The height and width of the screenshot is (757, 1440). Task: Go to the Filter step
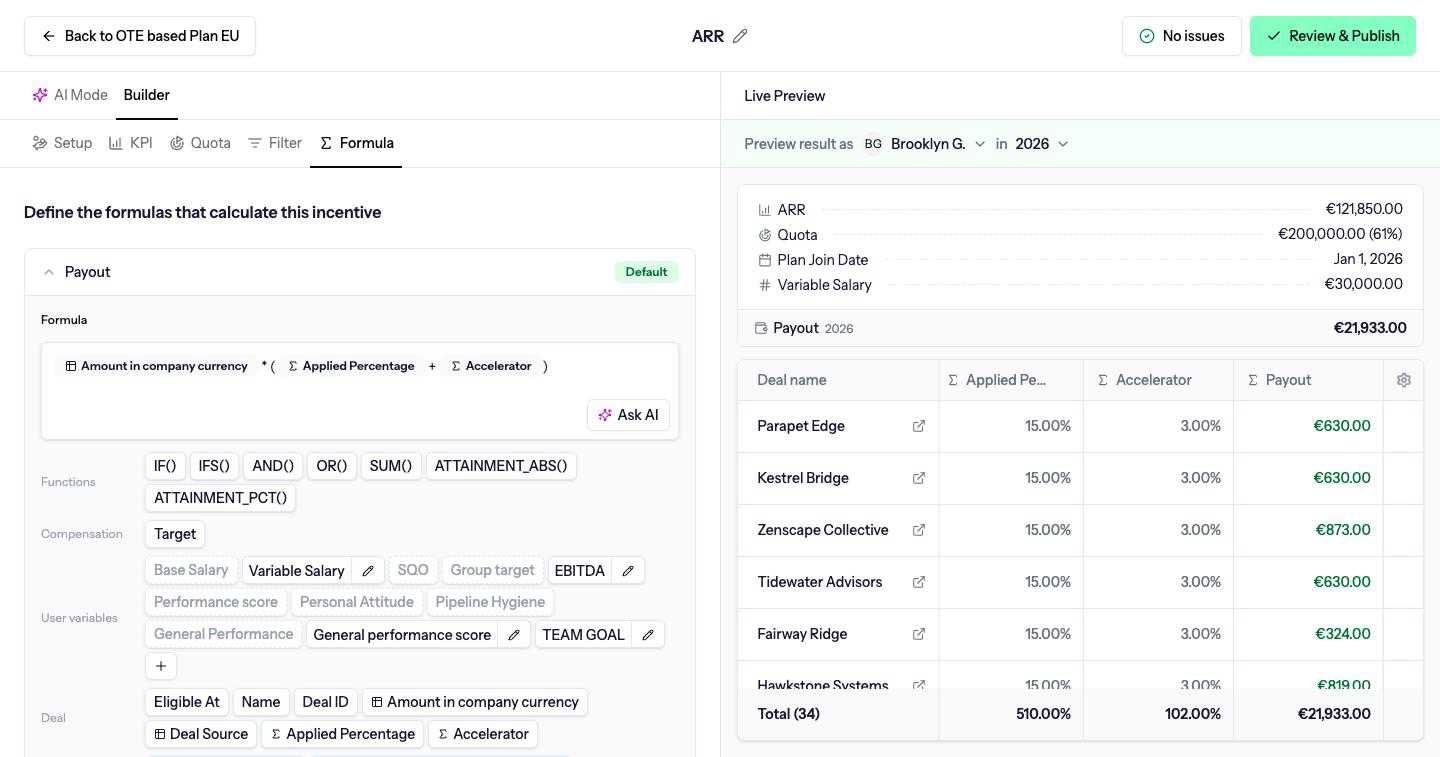point(275,143)
